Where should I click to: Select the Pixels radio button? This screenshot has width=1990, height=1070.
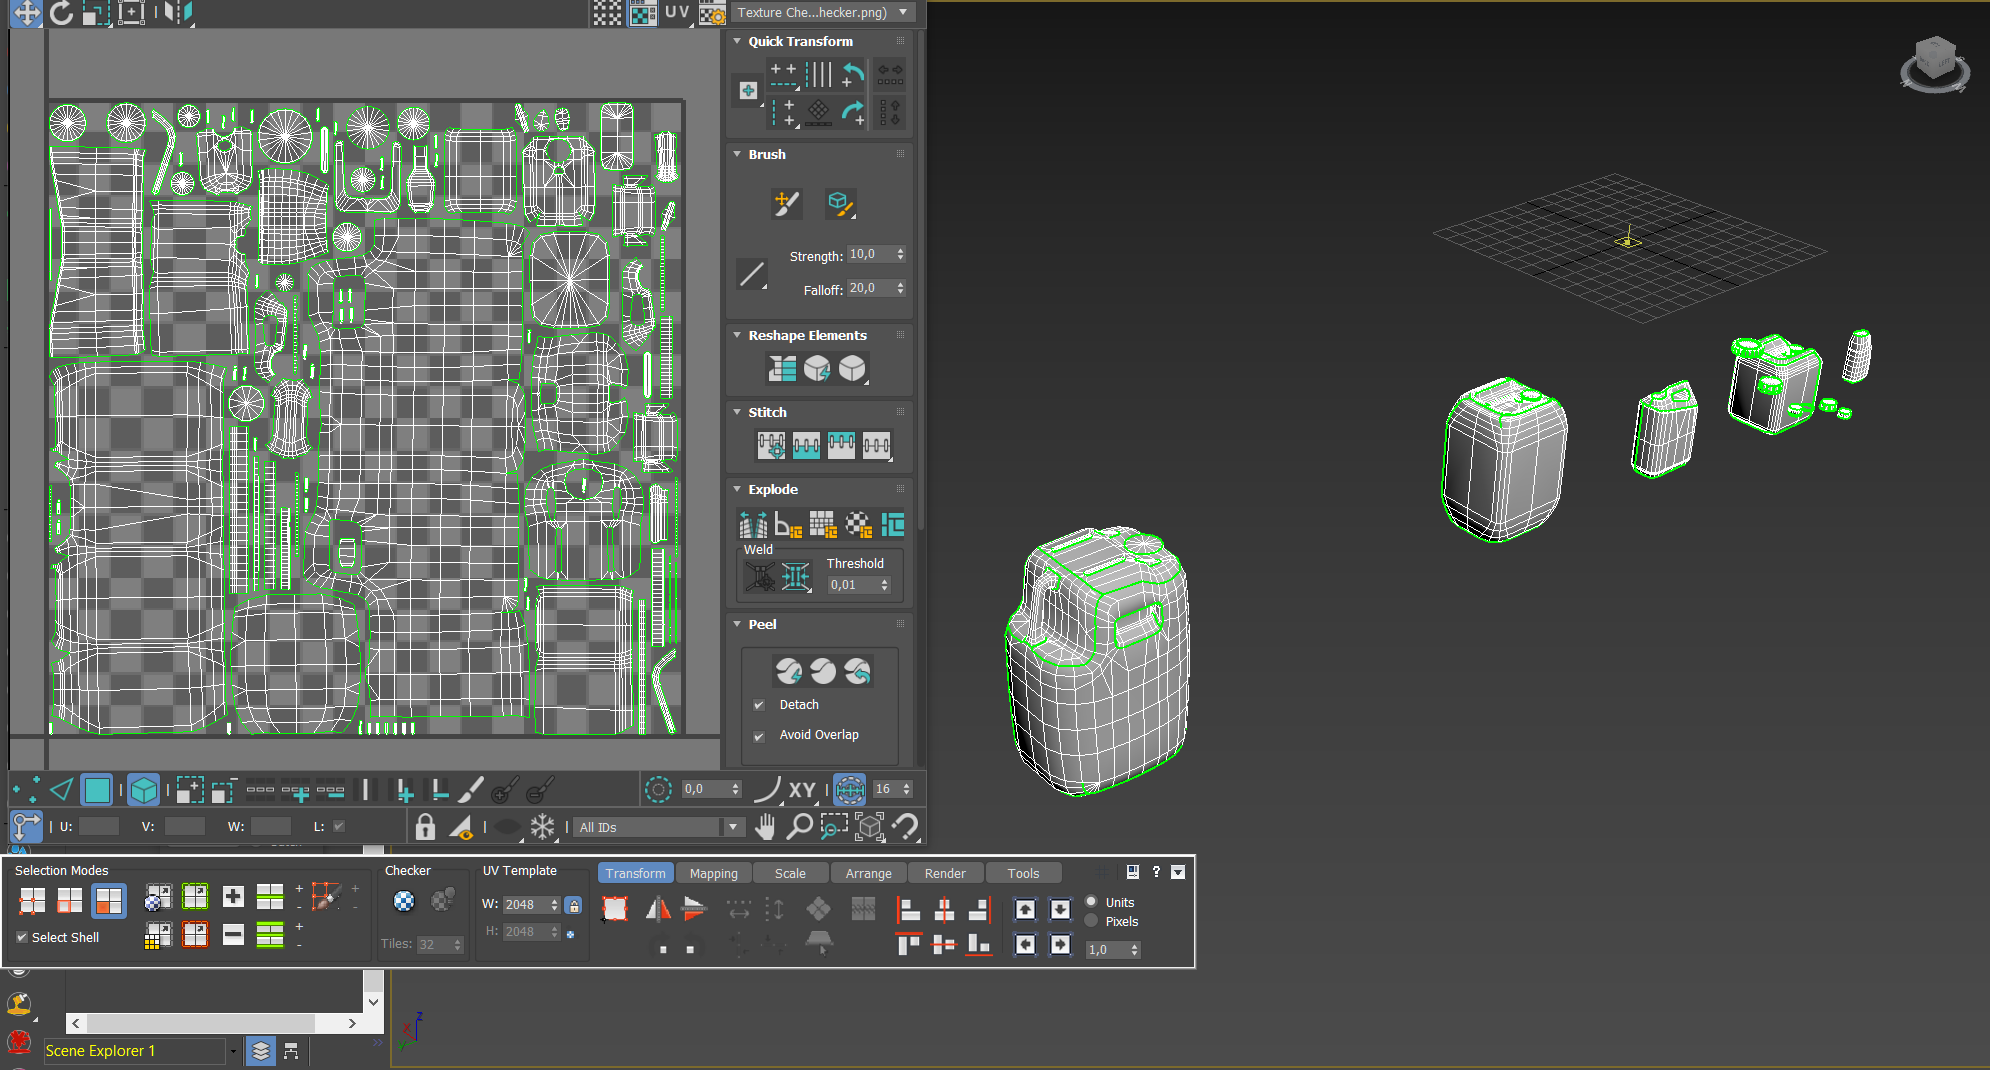coord(1092,921)
